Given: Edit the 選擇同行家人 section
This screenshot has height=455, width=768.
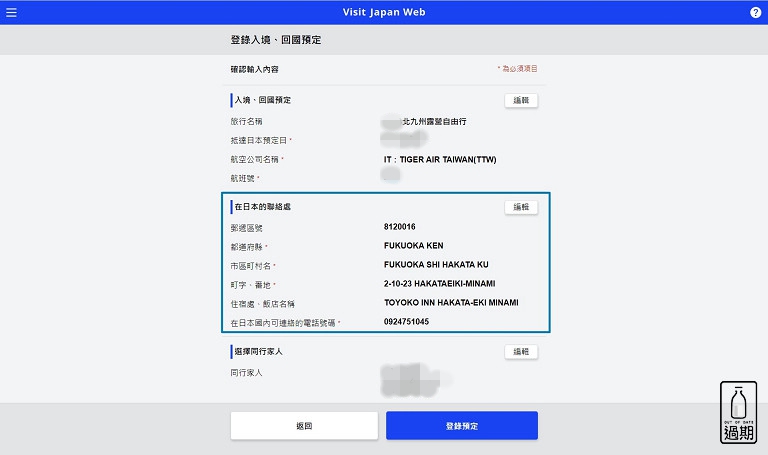Looking at the screenshot, I should click(x=521, y=352).
